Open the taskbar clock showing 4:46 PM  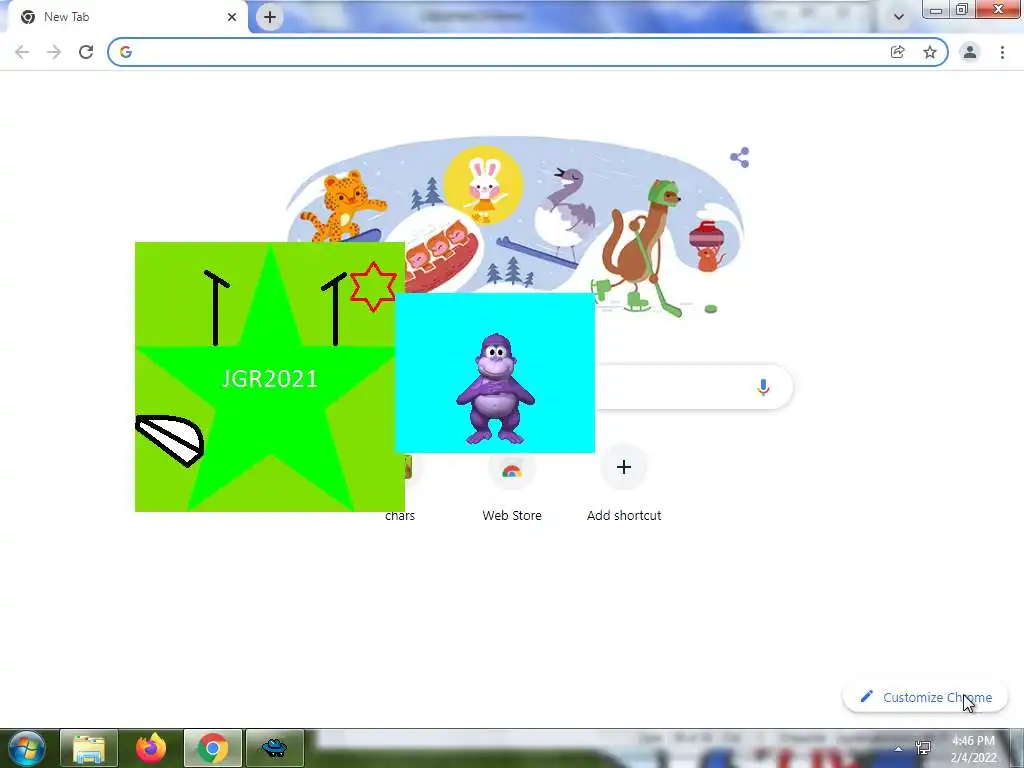[973, 749]
